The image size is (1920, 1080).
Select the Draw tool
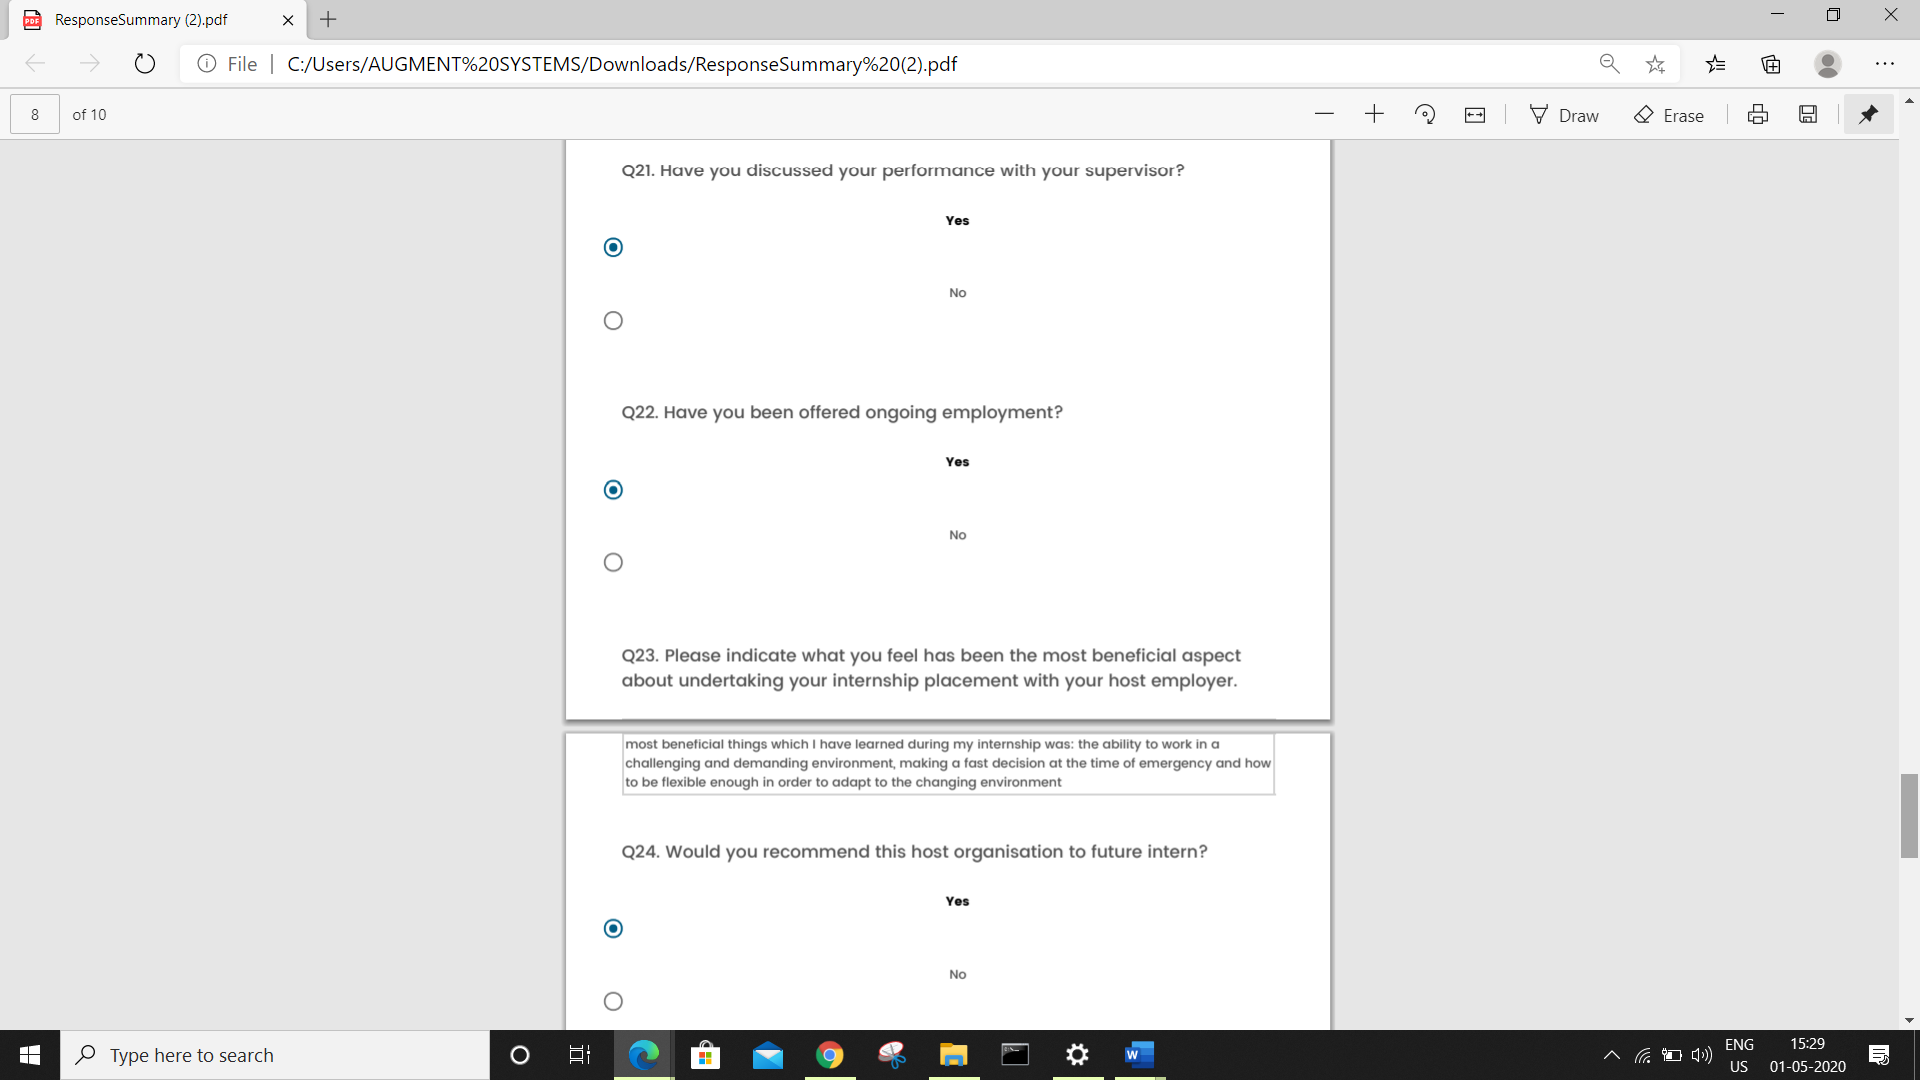pos(1564,115)
